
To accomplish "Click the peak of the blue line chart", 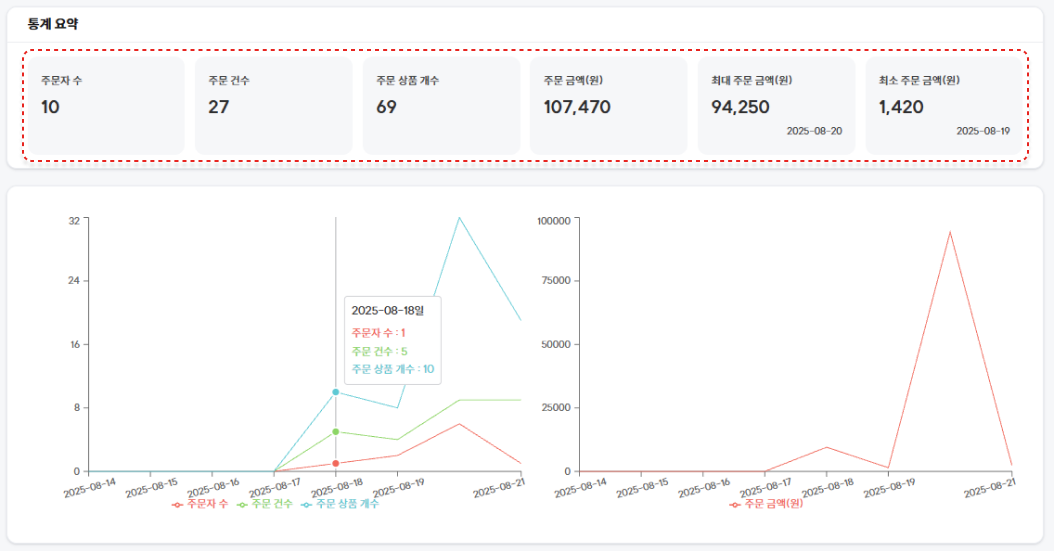I will [459, 217].
